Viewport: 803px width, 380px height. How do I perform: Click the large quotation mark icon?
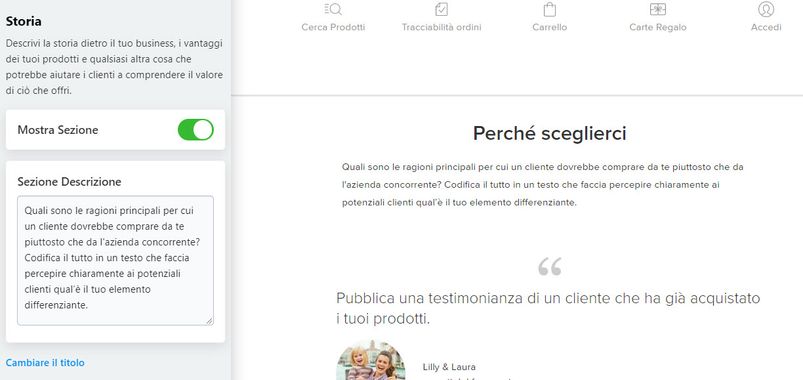point(550,266)
